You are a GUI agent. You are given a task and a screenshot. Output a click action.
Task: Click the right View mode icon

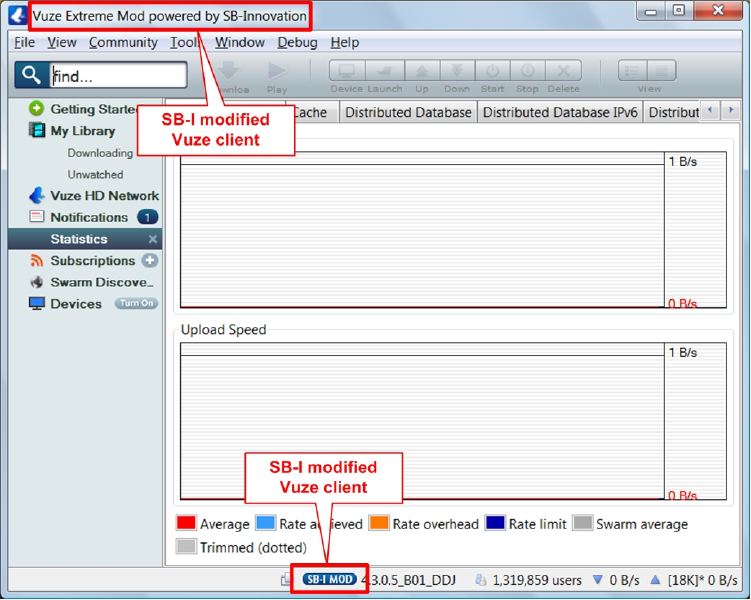(x=661, y=70)
